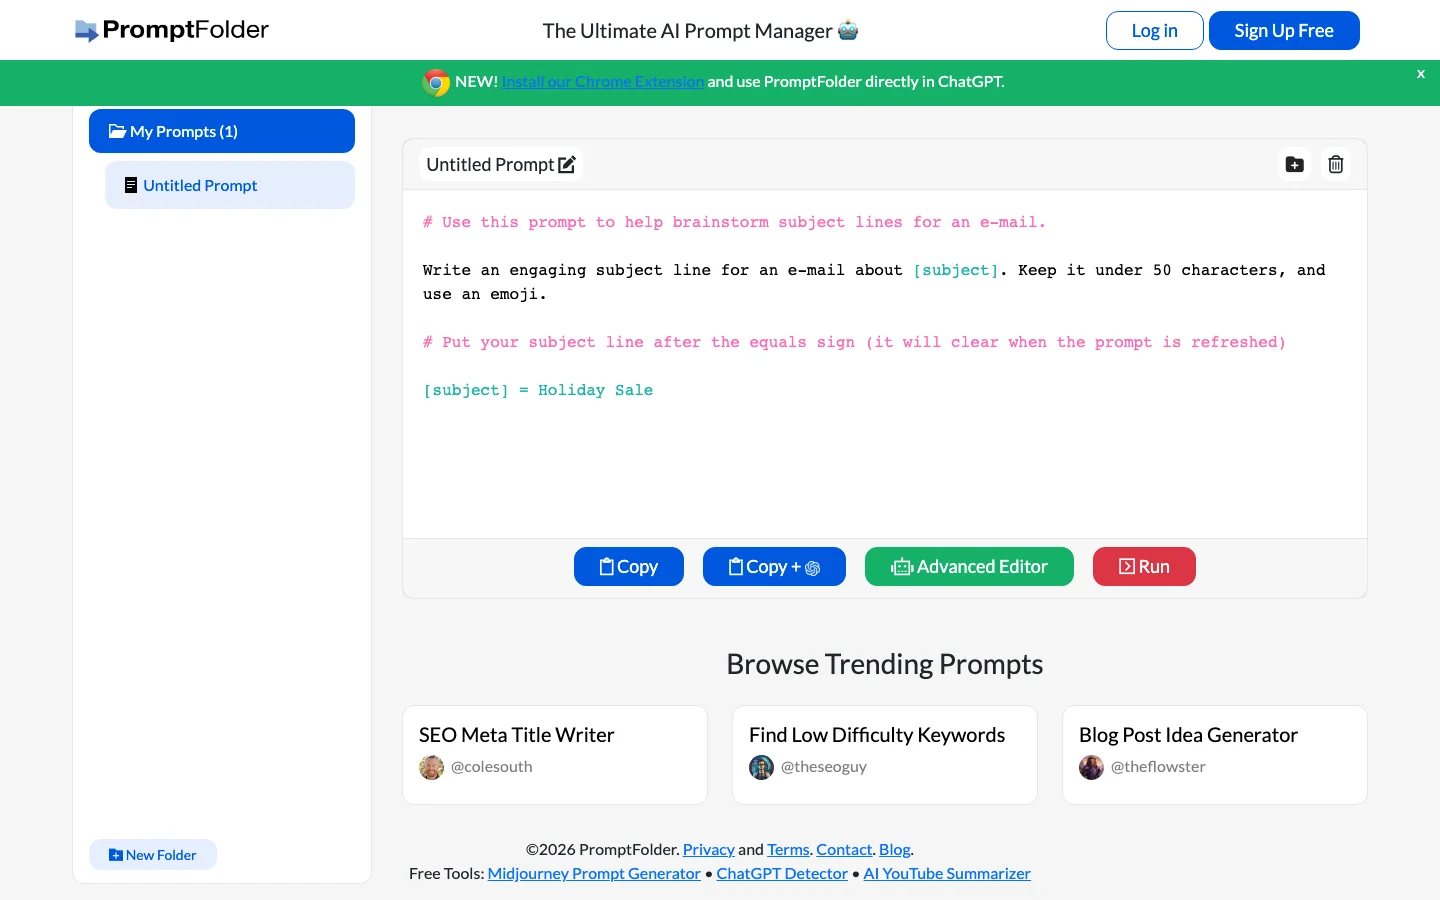Image resolution: width=1440 pixels, height=900 pixels.
Task: Click the @theseoguy avatar image
Action: 761,767
